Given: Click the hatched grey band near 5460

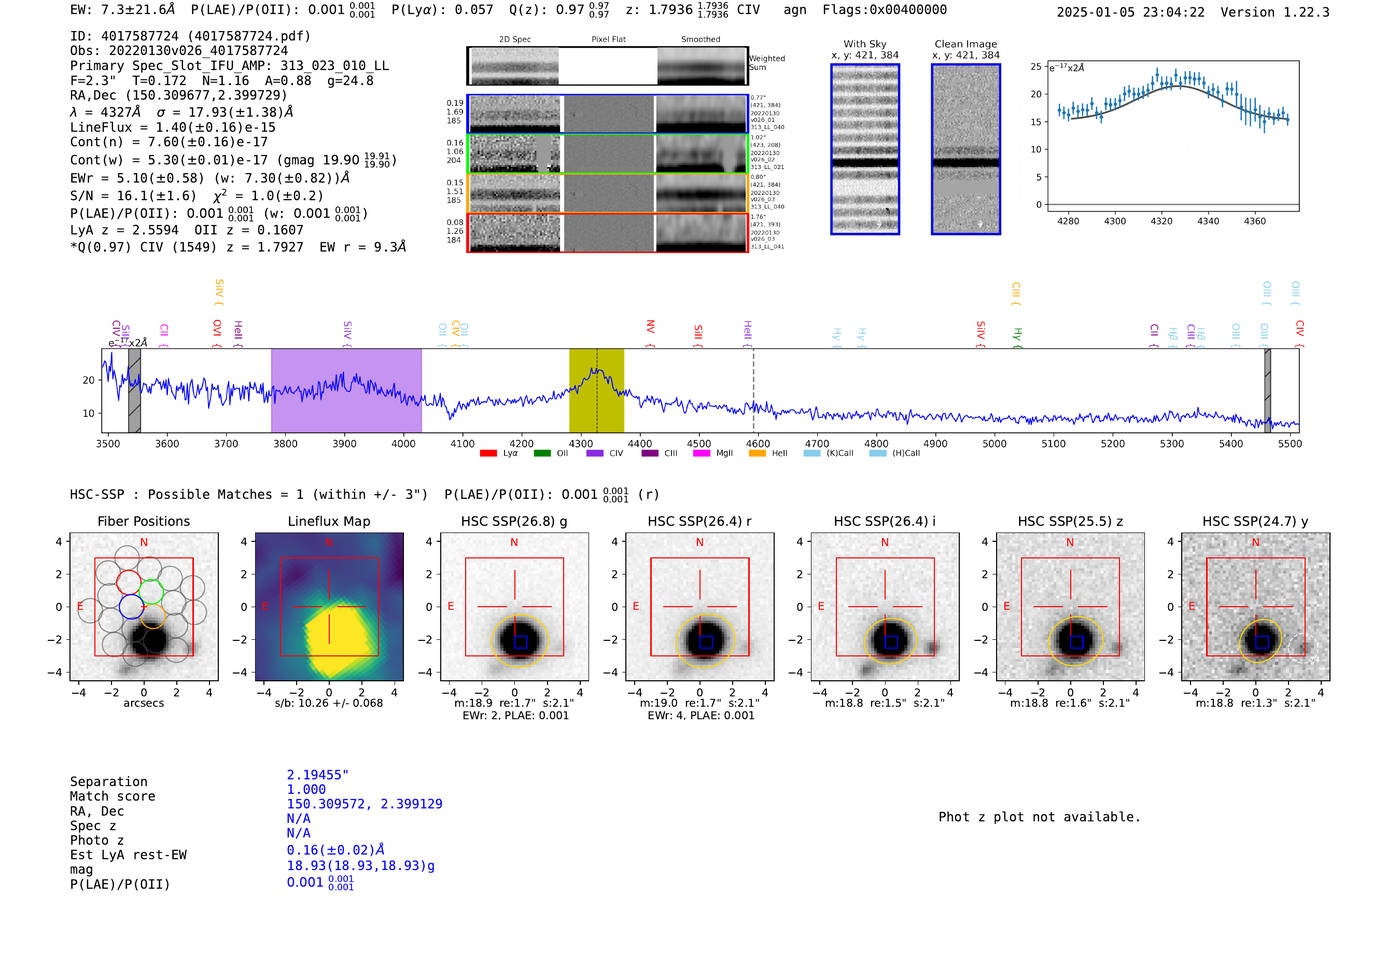Looking at the screenshot, I should (x=1267, y=390).
